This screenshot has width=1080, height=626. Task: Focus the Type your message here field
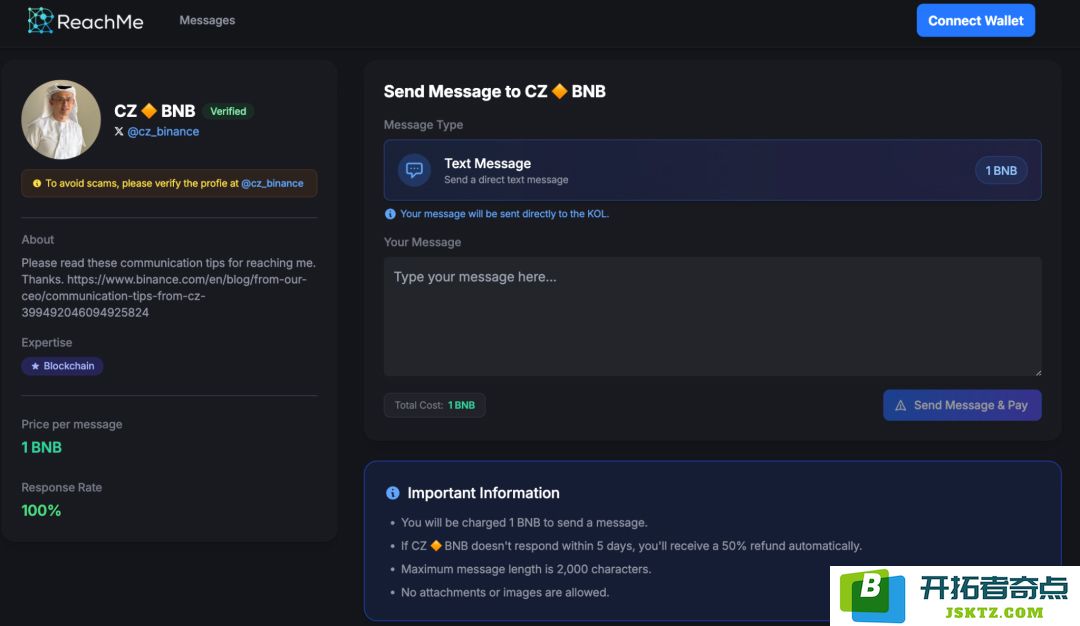click(x=712, y=316)
